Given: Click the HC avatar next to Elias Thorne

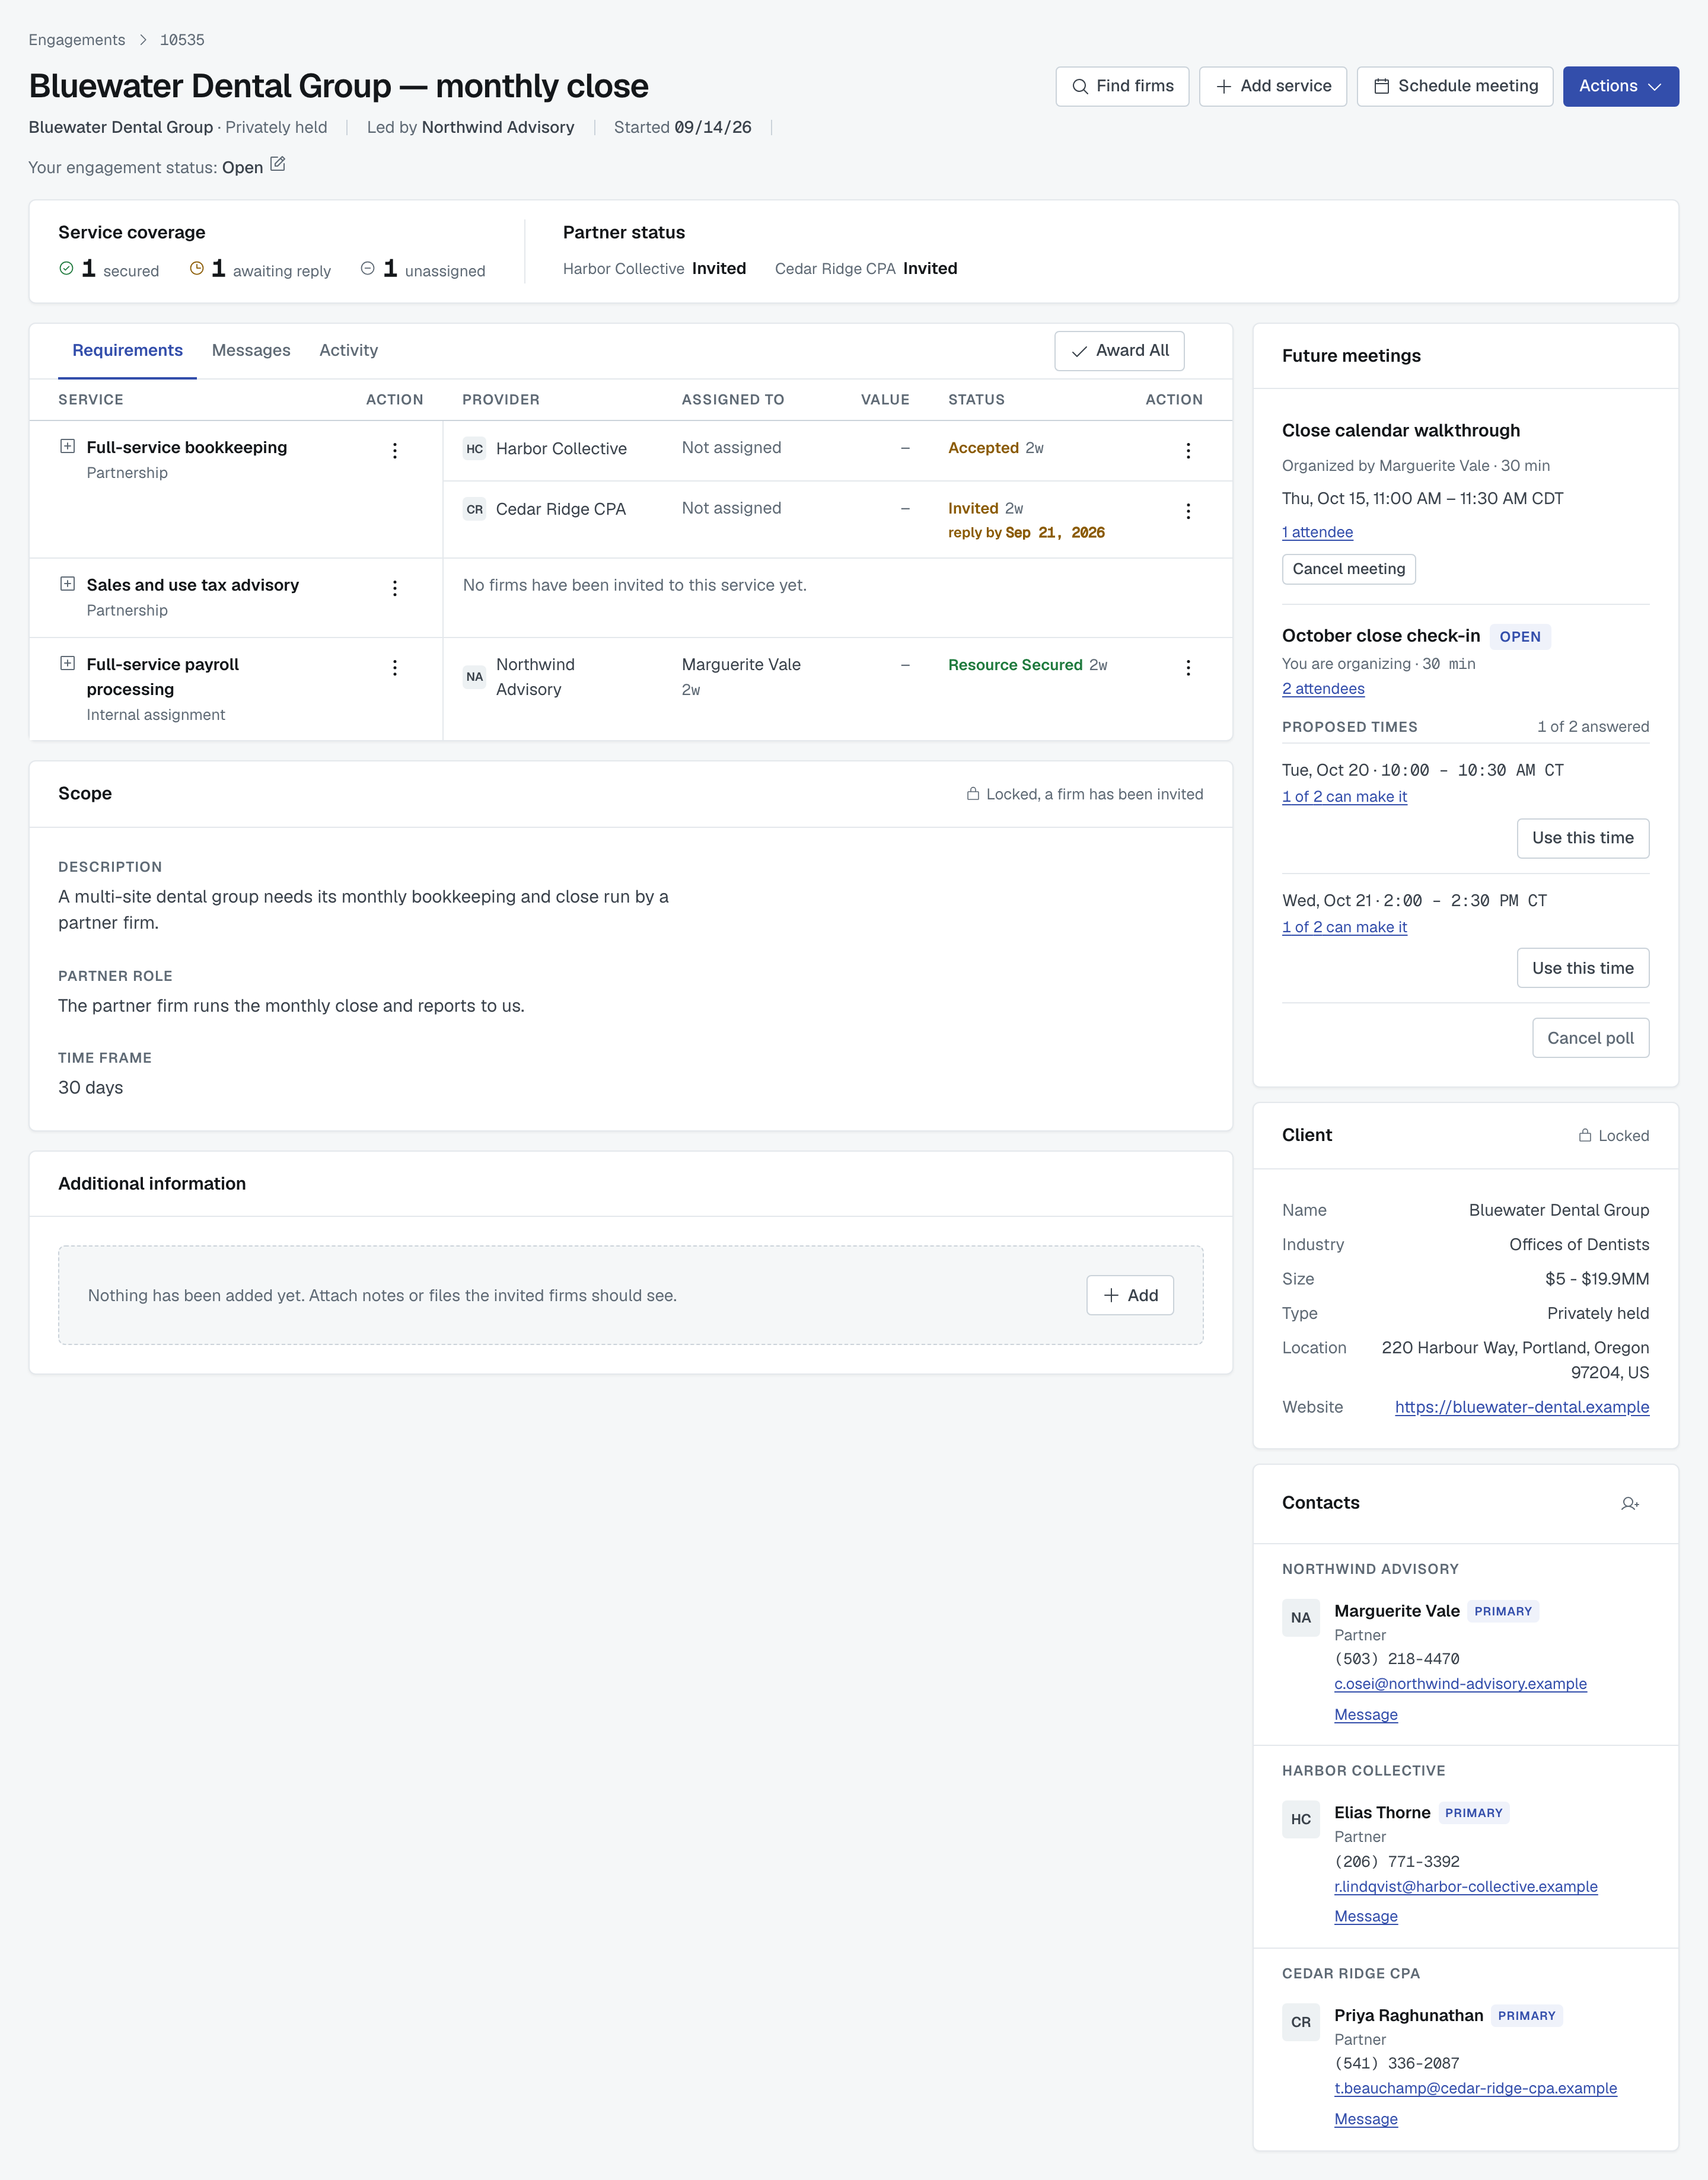Looking at the screenshot, I should [x=1301, y=1820].
